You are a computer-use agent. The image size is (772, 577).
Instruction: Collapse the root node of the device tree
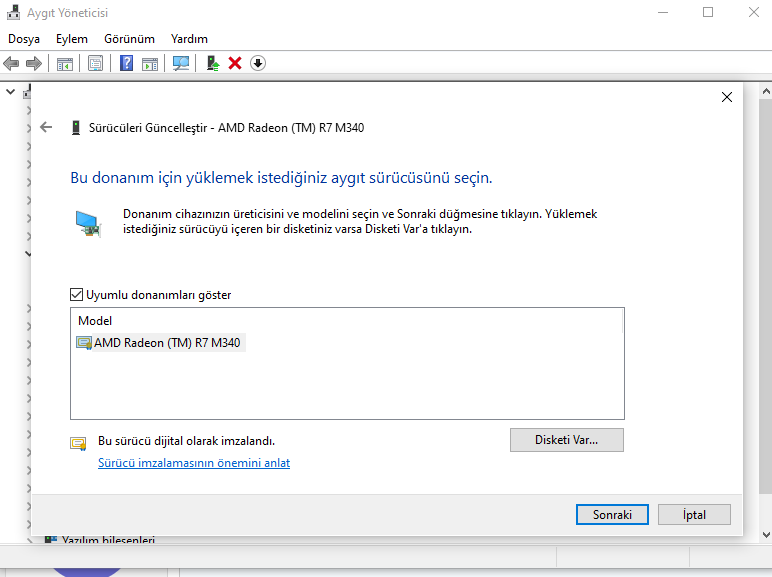coord(10,92)
